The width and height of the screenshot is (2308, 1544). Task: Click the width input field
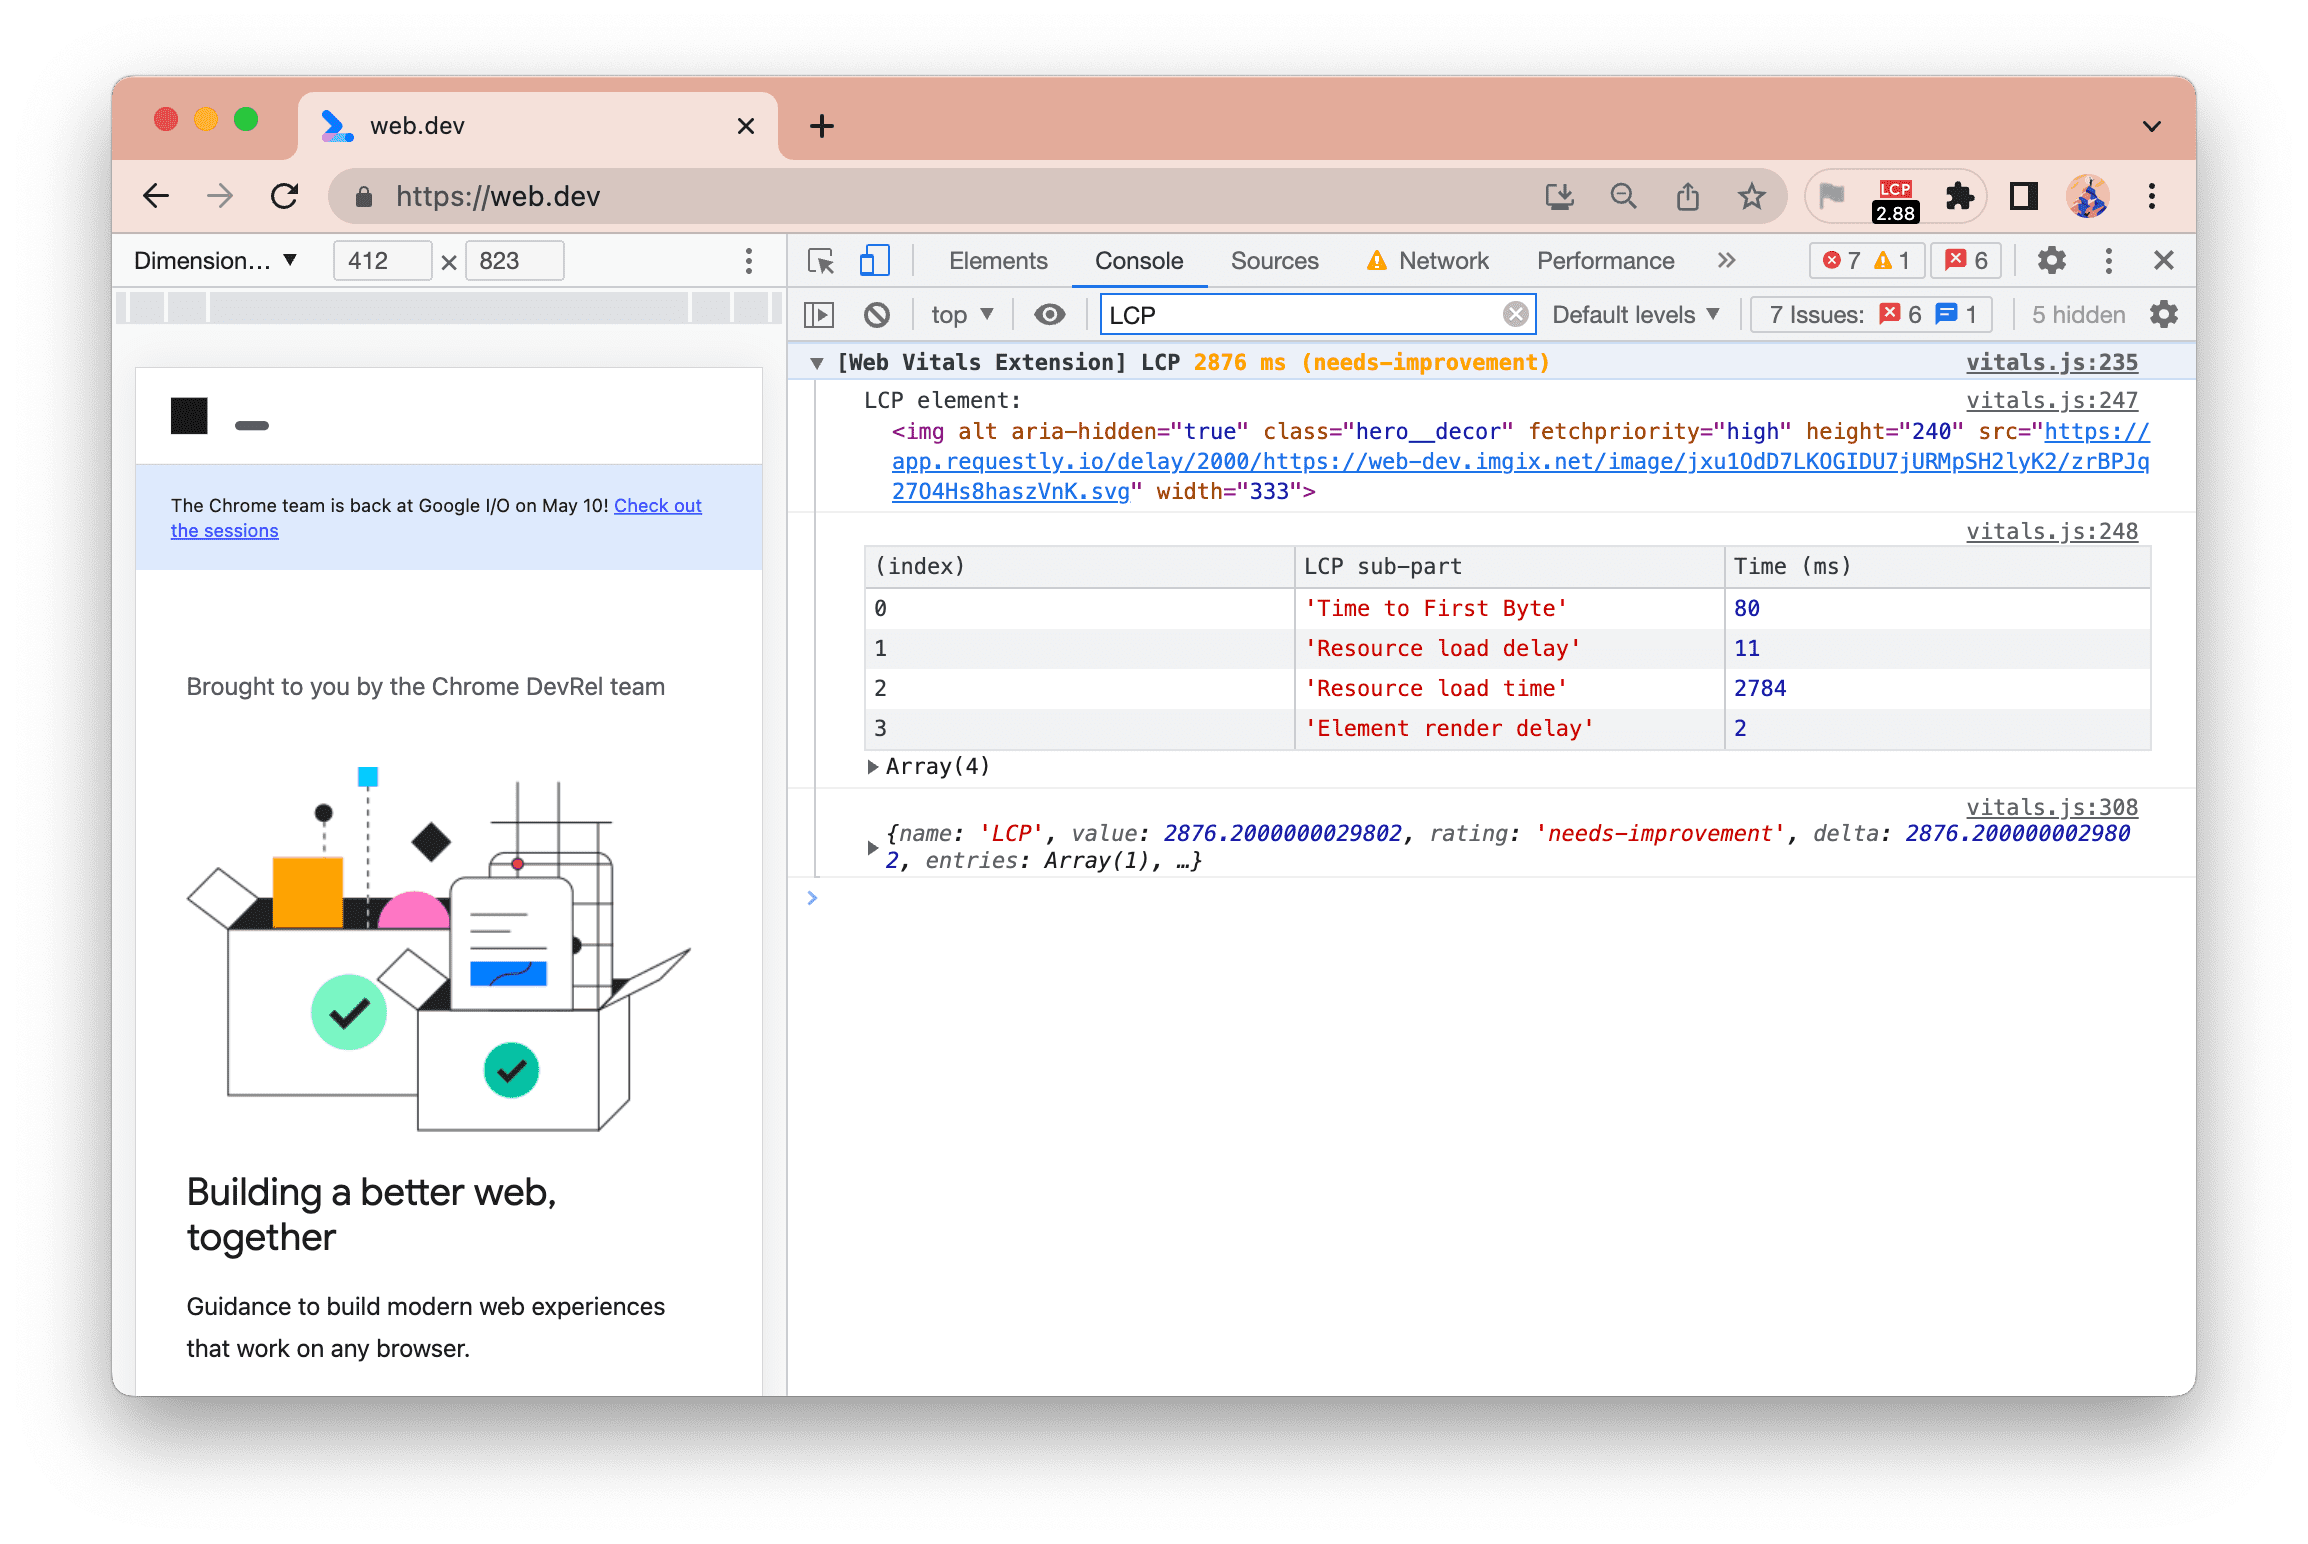coord(377,260)
